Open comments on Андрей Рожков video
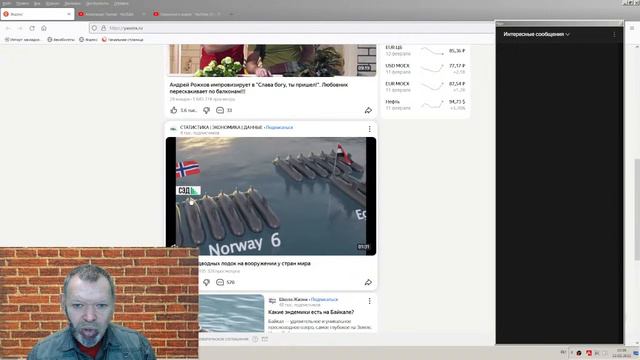The width and height of the screenshot is (640, 360). point(224,110)
